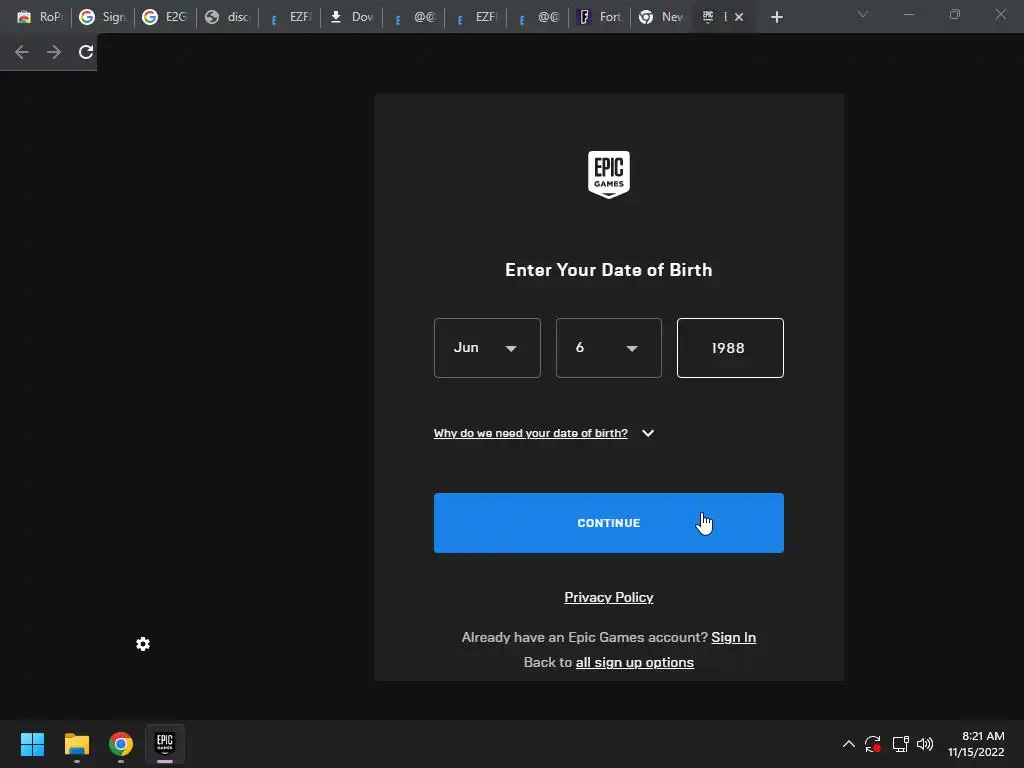The image size is (1024, 768).
Task: Reload the page with the refresh icon
Action: (x=86, y=52)
